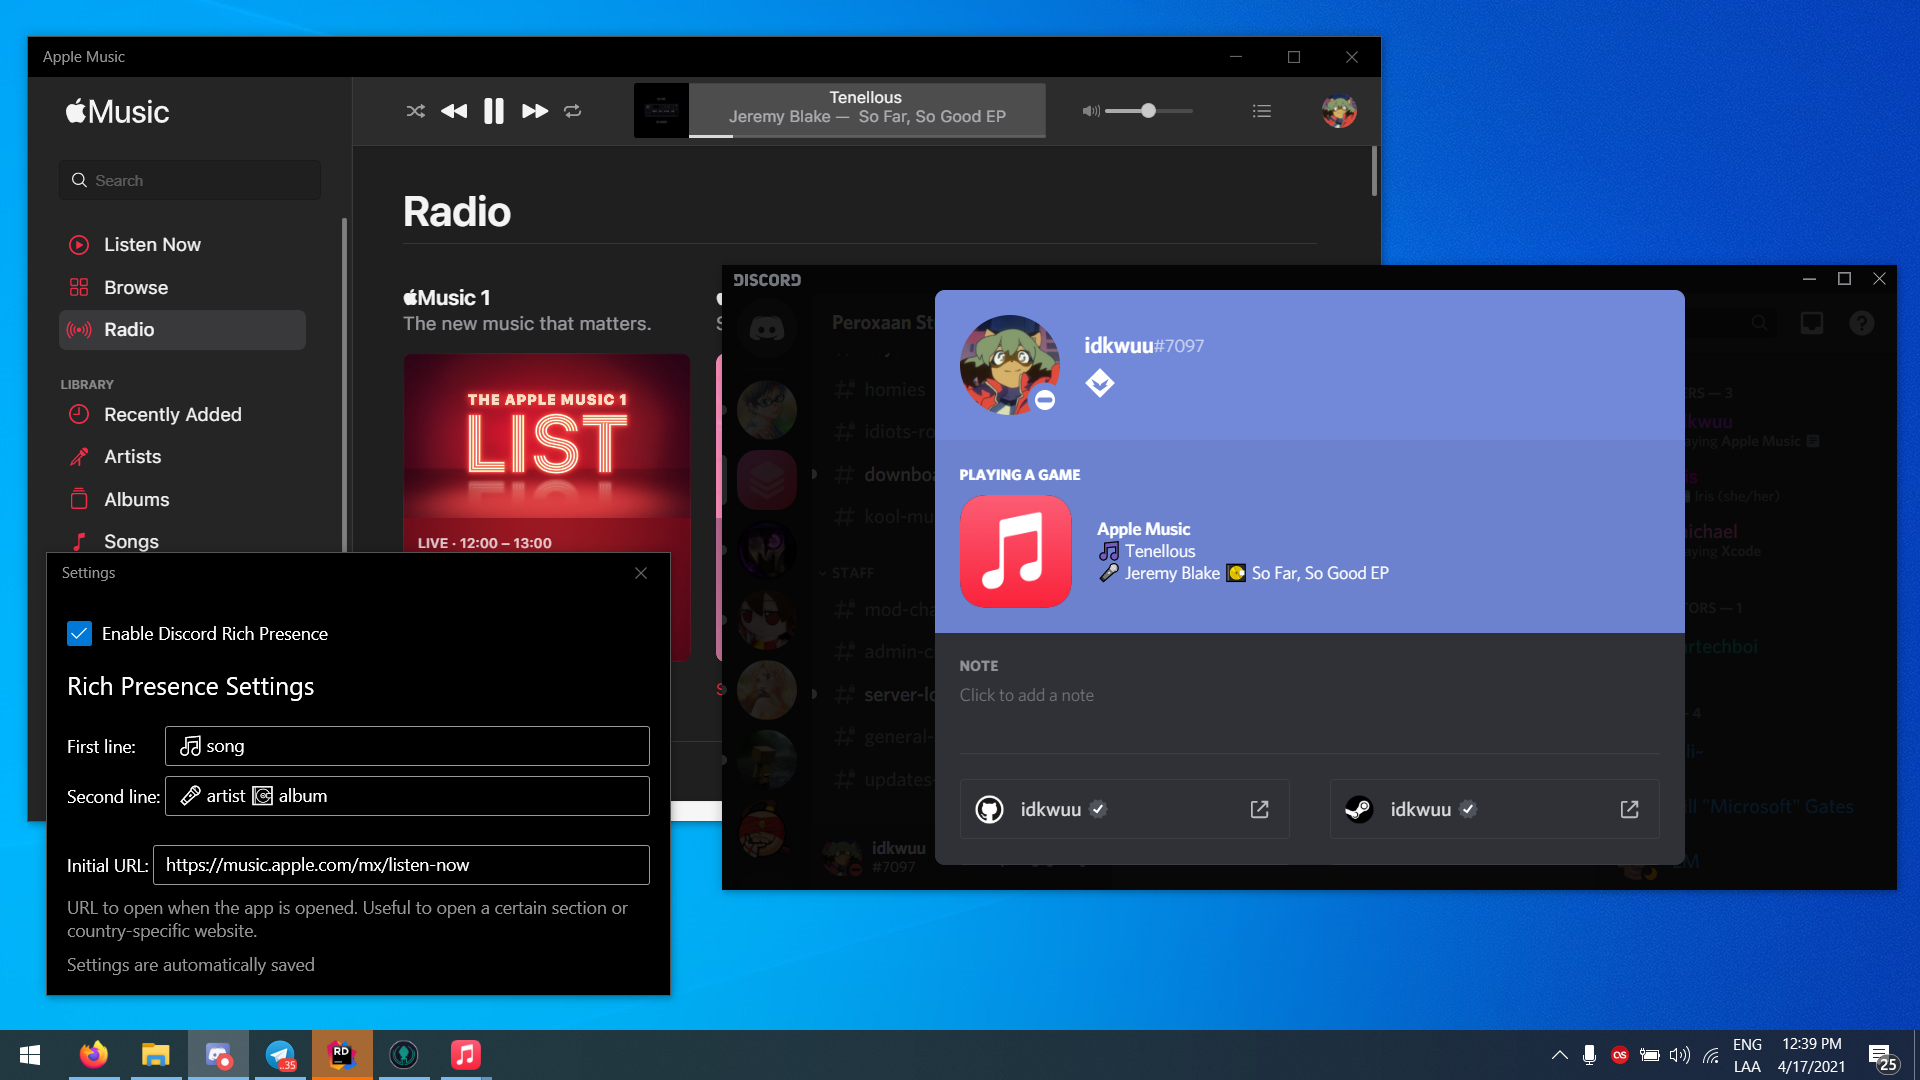Open The Apple Music 1 List station
This screenshot has height=1080, width=1920.
(x=547, y=452)
